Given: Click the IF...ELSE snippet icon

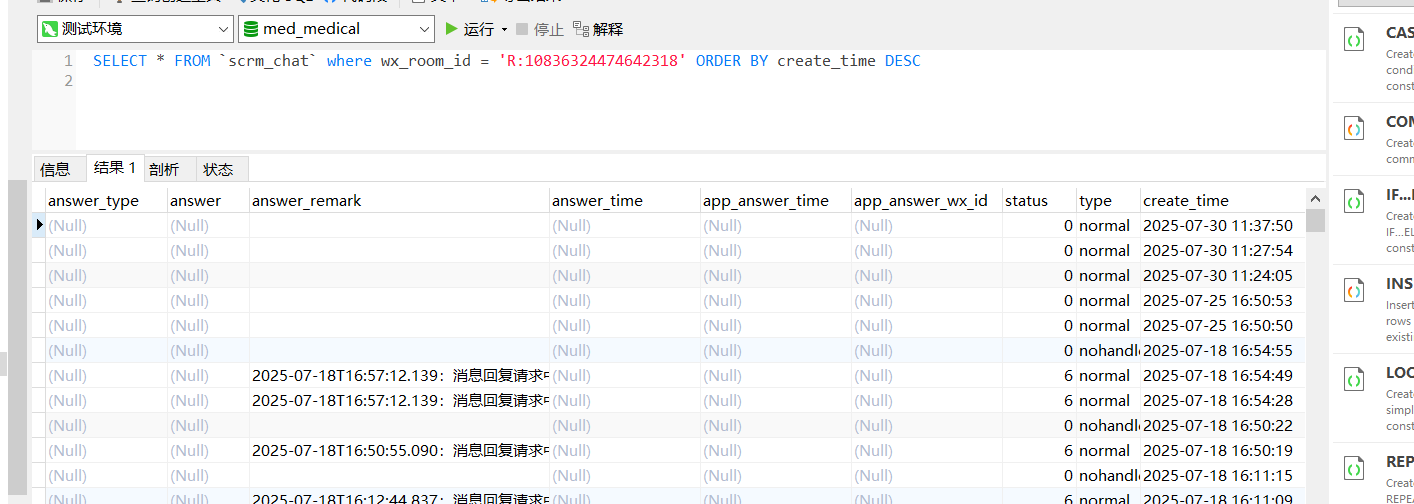Looking at the screenshot, I should coord(1354,202).
